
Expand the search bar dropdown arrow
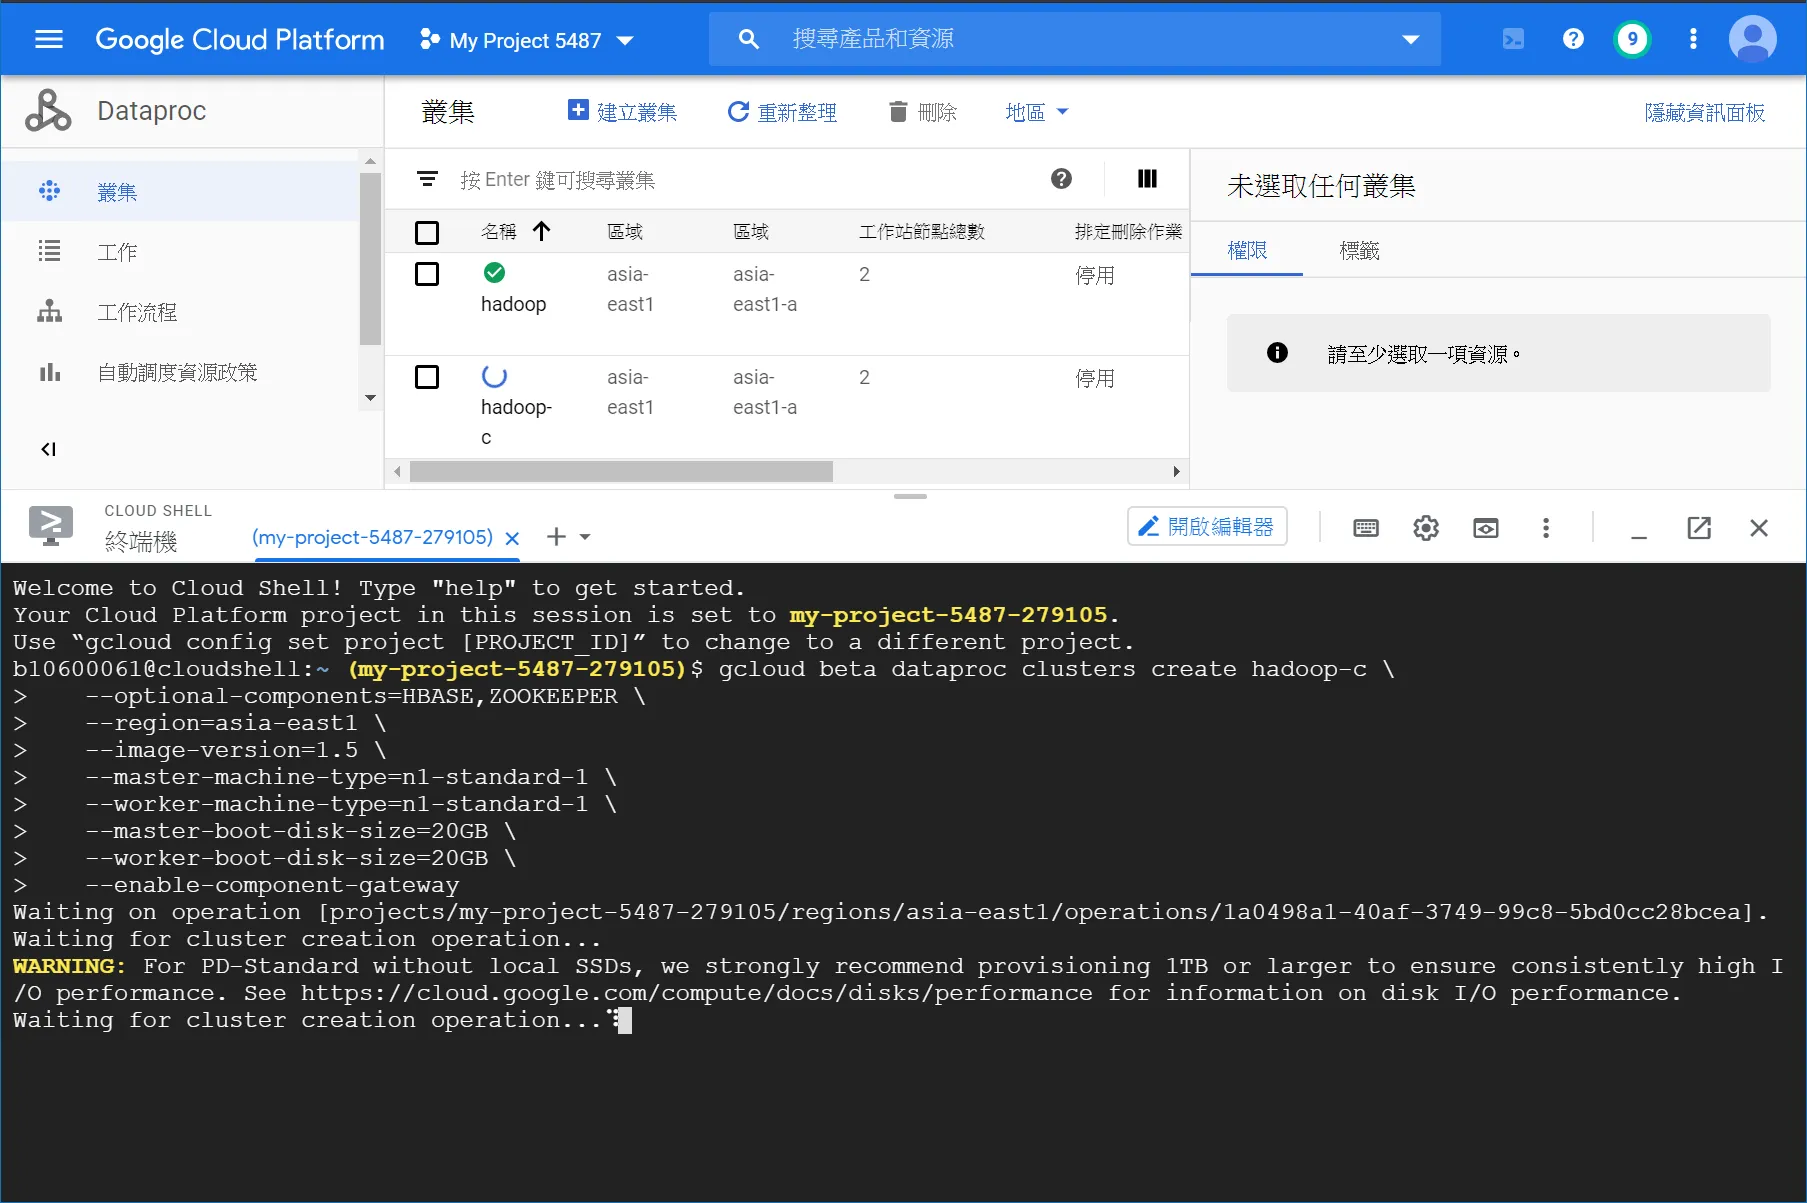(x=1411, y=40)
